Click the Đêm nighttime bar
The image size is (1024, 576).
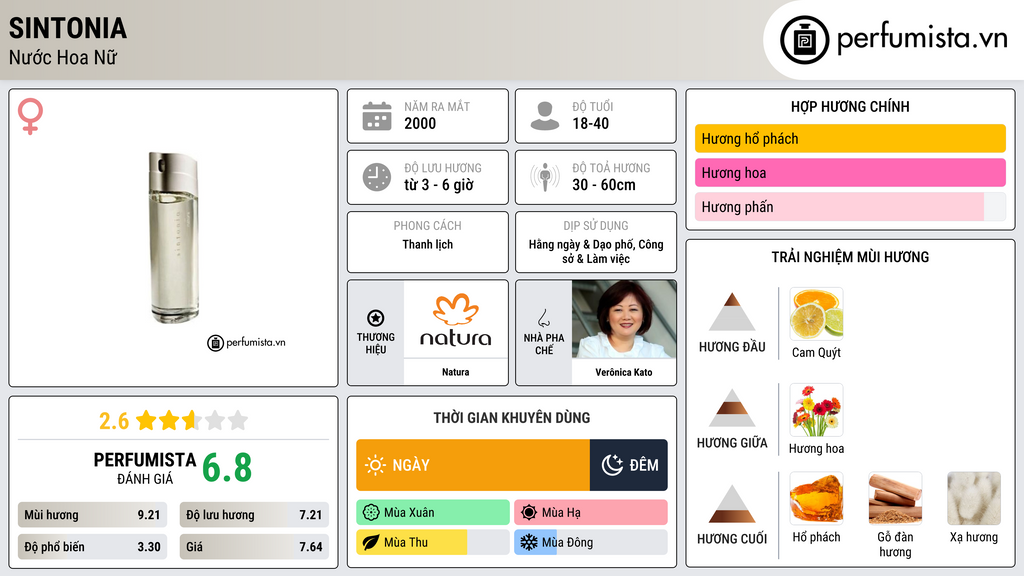point(629,465)
